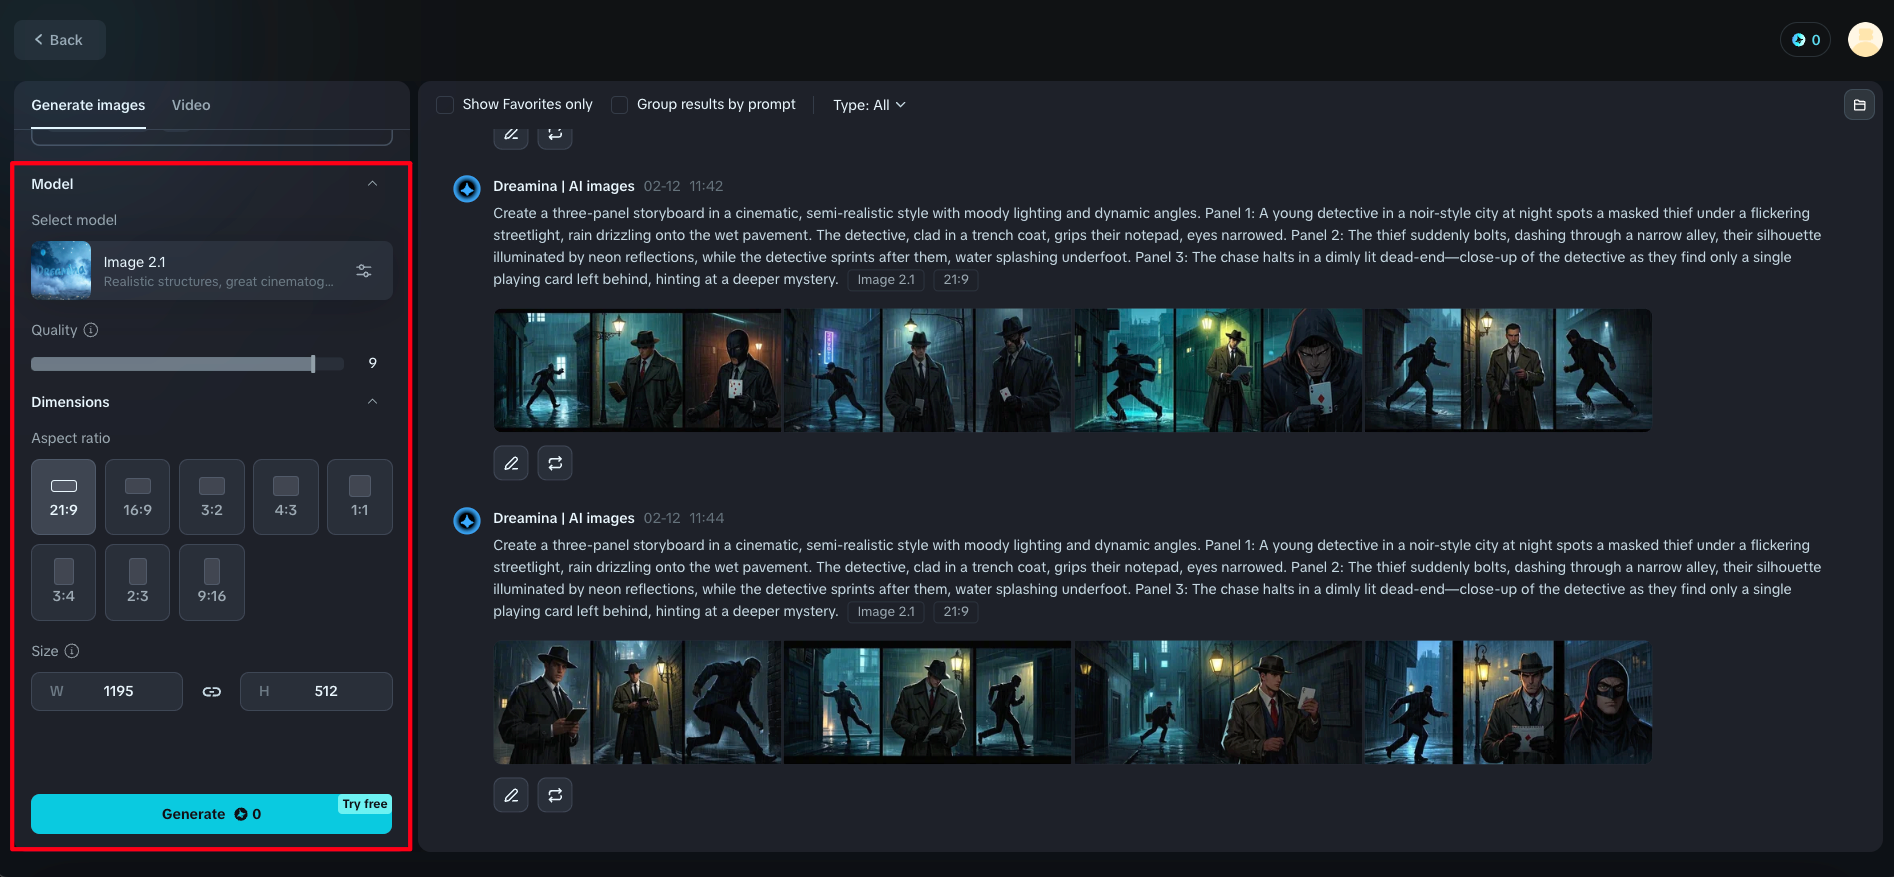Click 21:9 tag on 11:44 prompt

click(956, 612)
